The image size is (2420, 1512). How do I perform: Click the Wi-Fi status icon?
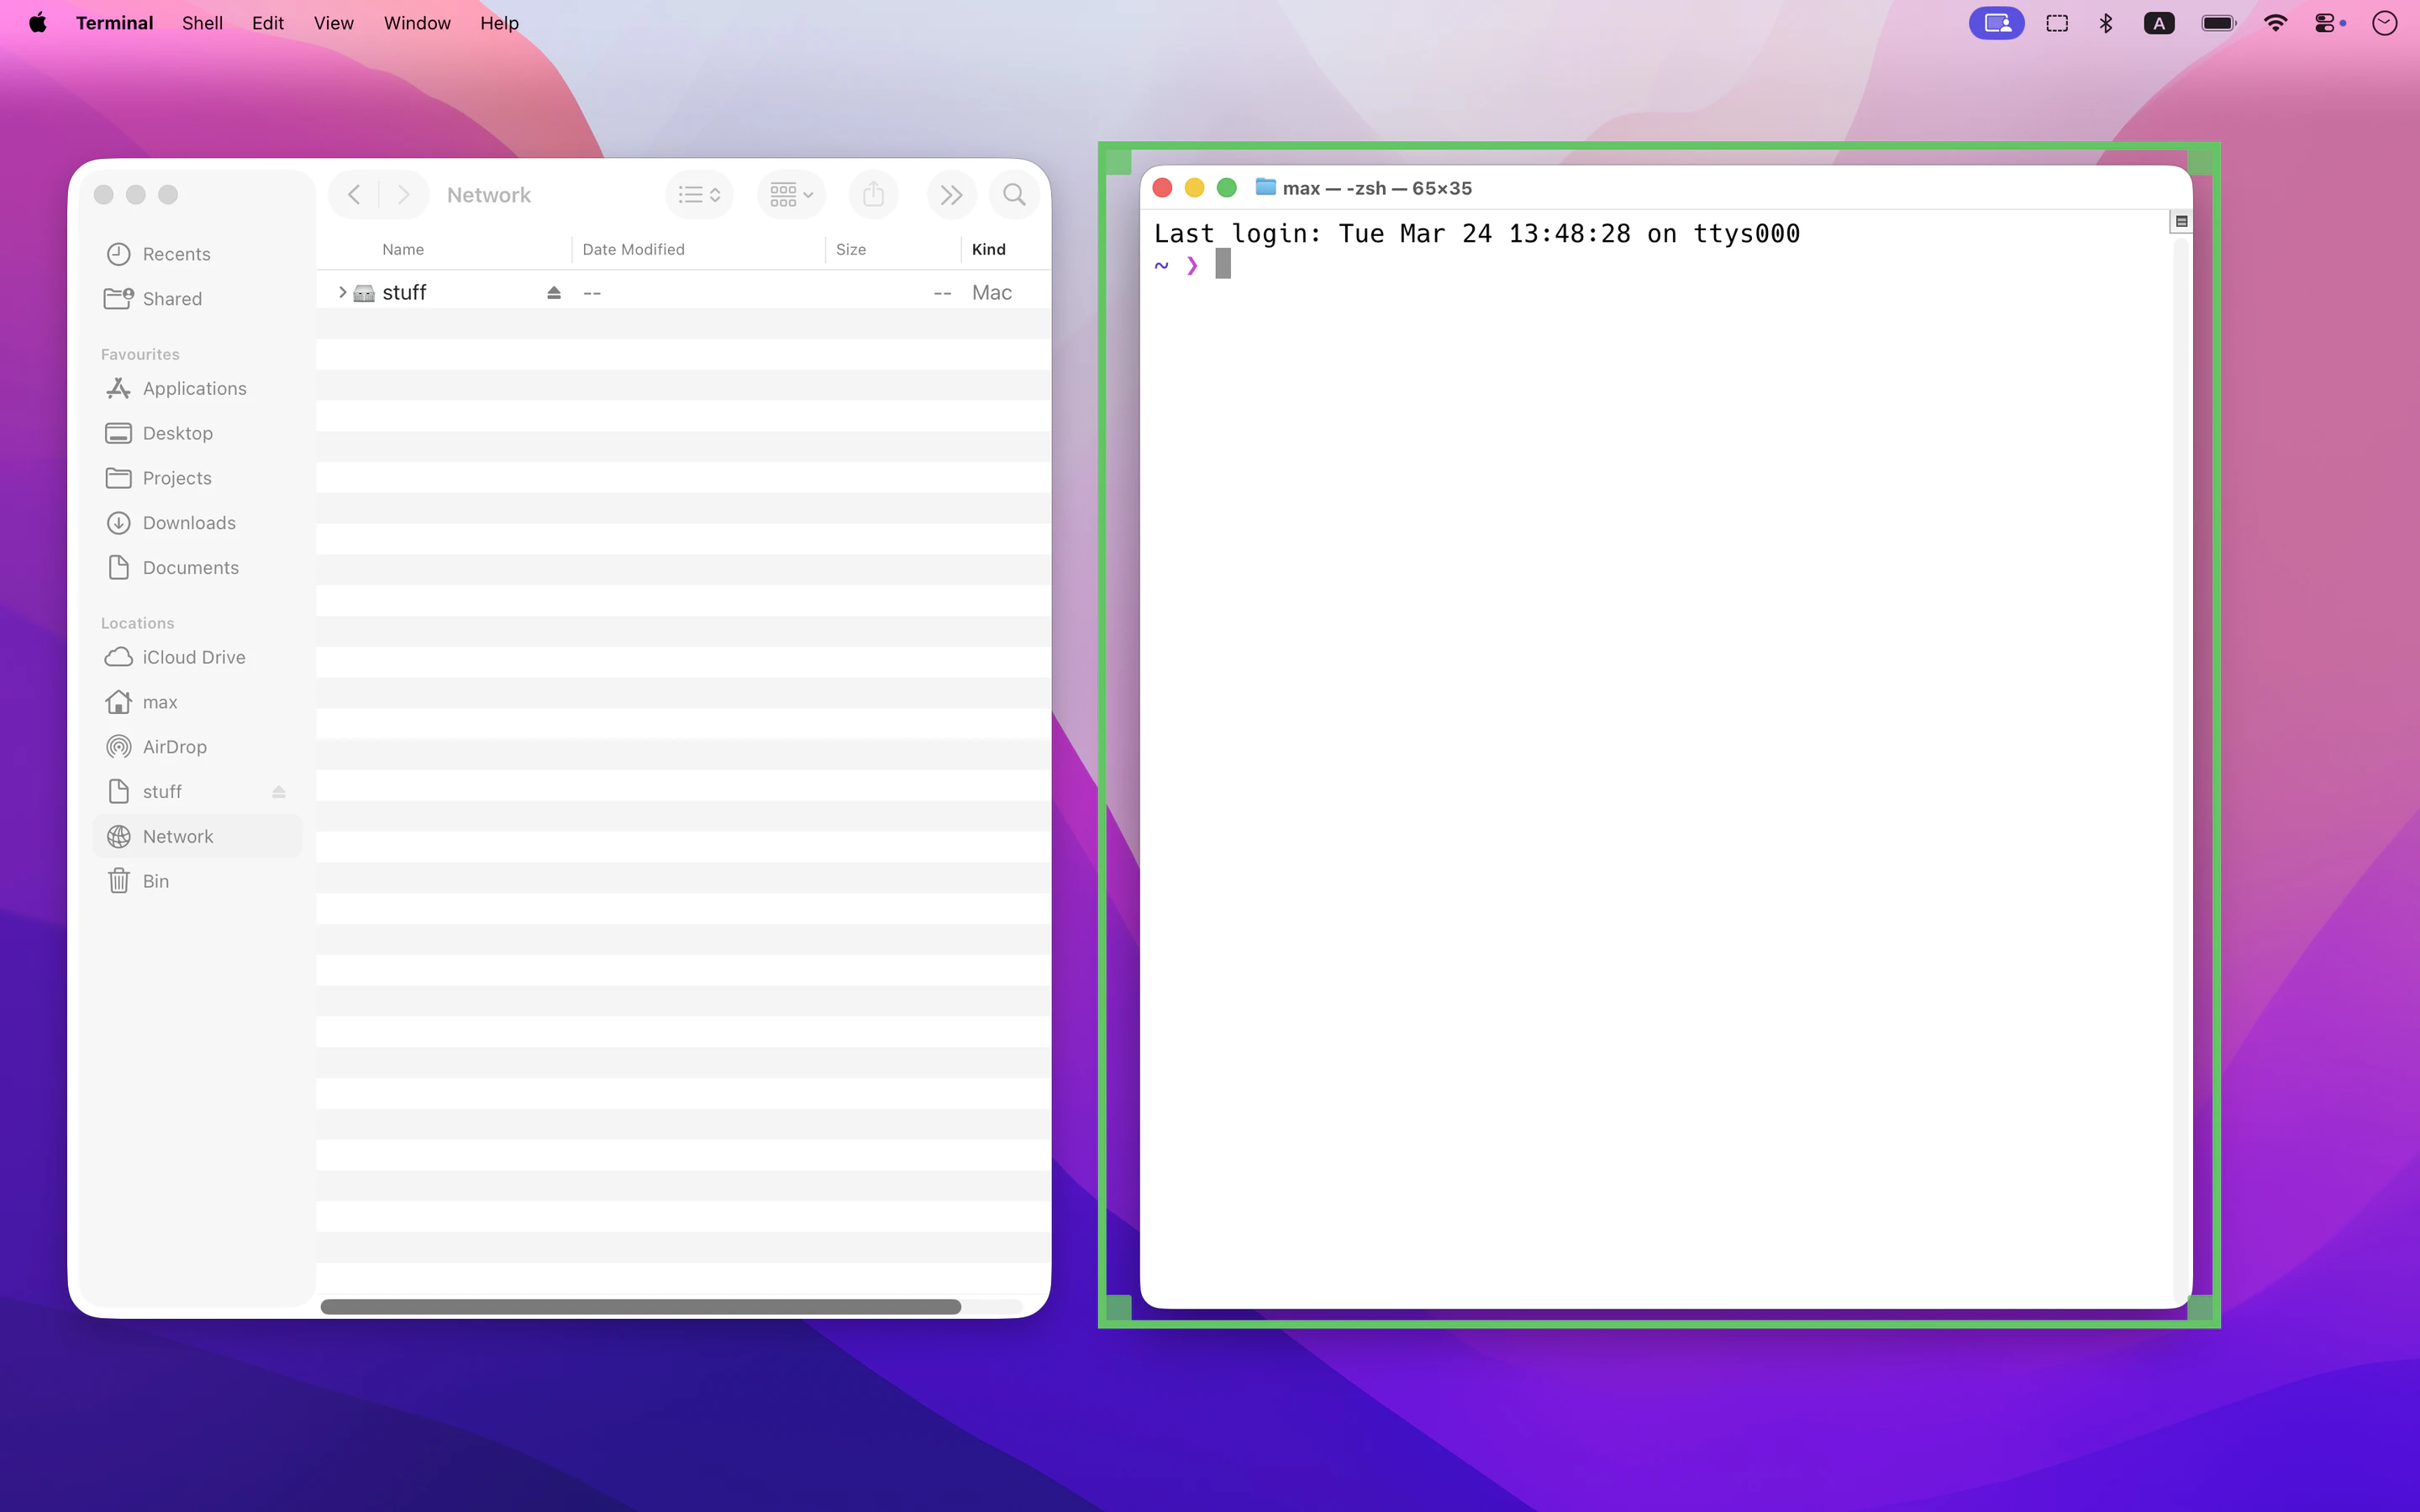pyautogui.click(x=2275, y=23)
